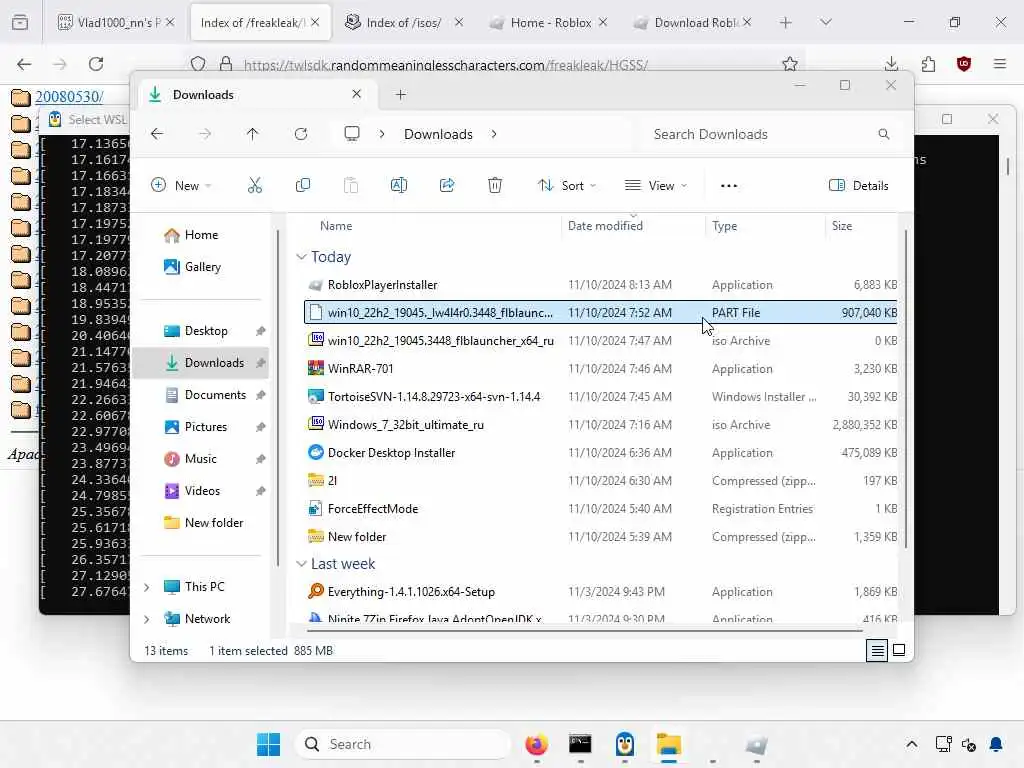Go to Documents in navigation pane

point(200,395)
